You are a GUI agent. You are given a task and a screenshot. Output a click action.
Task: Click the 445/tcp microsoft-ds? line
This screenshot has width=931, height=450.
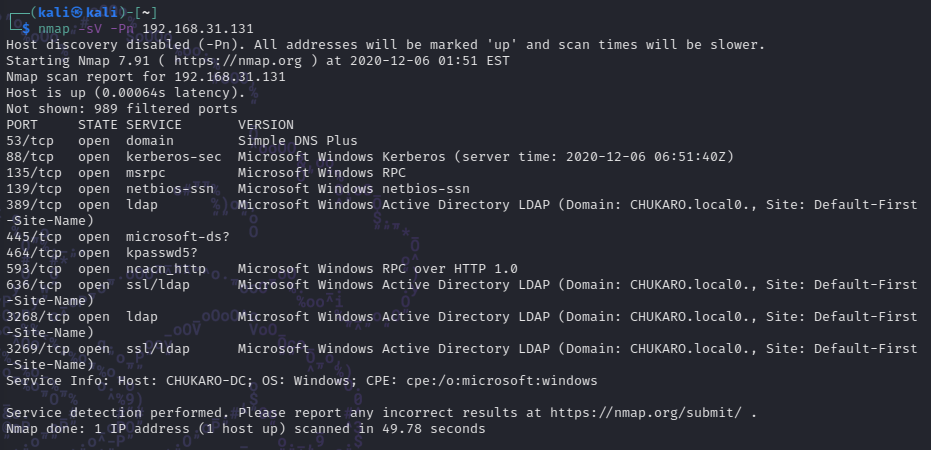pyautogui.click(x=118, y=236)
